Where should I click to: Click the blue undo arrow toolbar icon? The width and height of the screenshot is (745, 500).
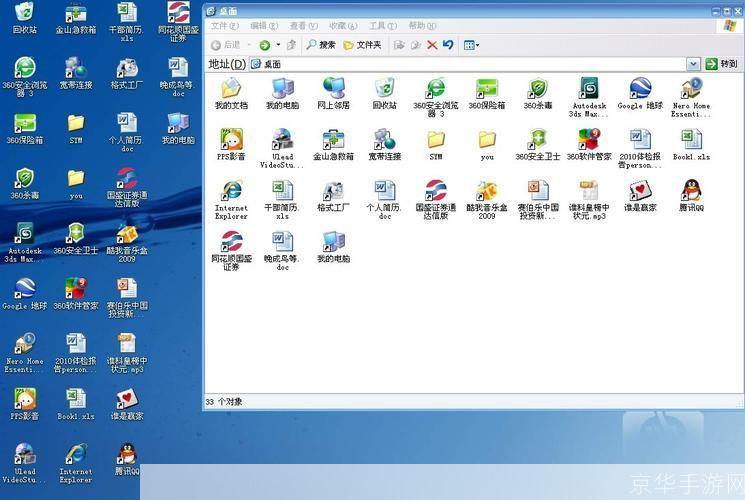(448, 45)
